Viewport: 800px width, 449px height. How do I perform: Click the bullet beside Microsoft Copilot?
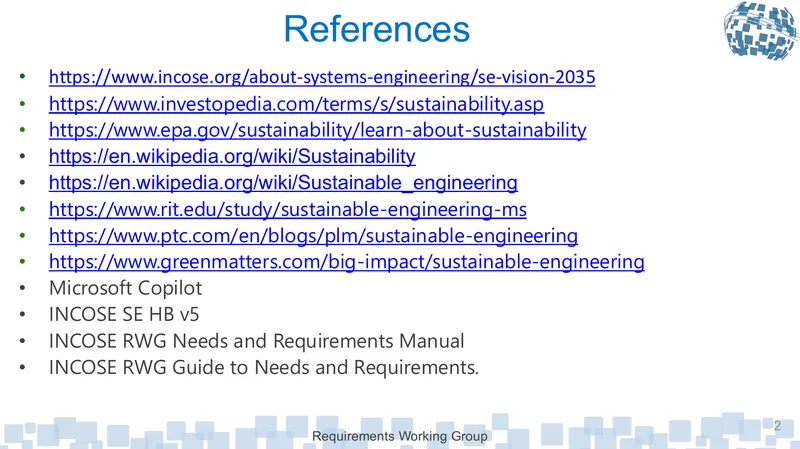point(22,288)
